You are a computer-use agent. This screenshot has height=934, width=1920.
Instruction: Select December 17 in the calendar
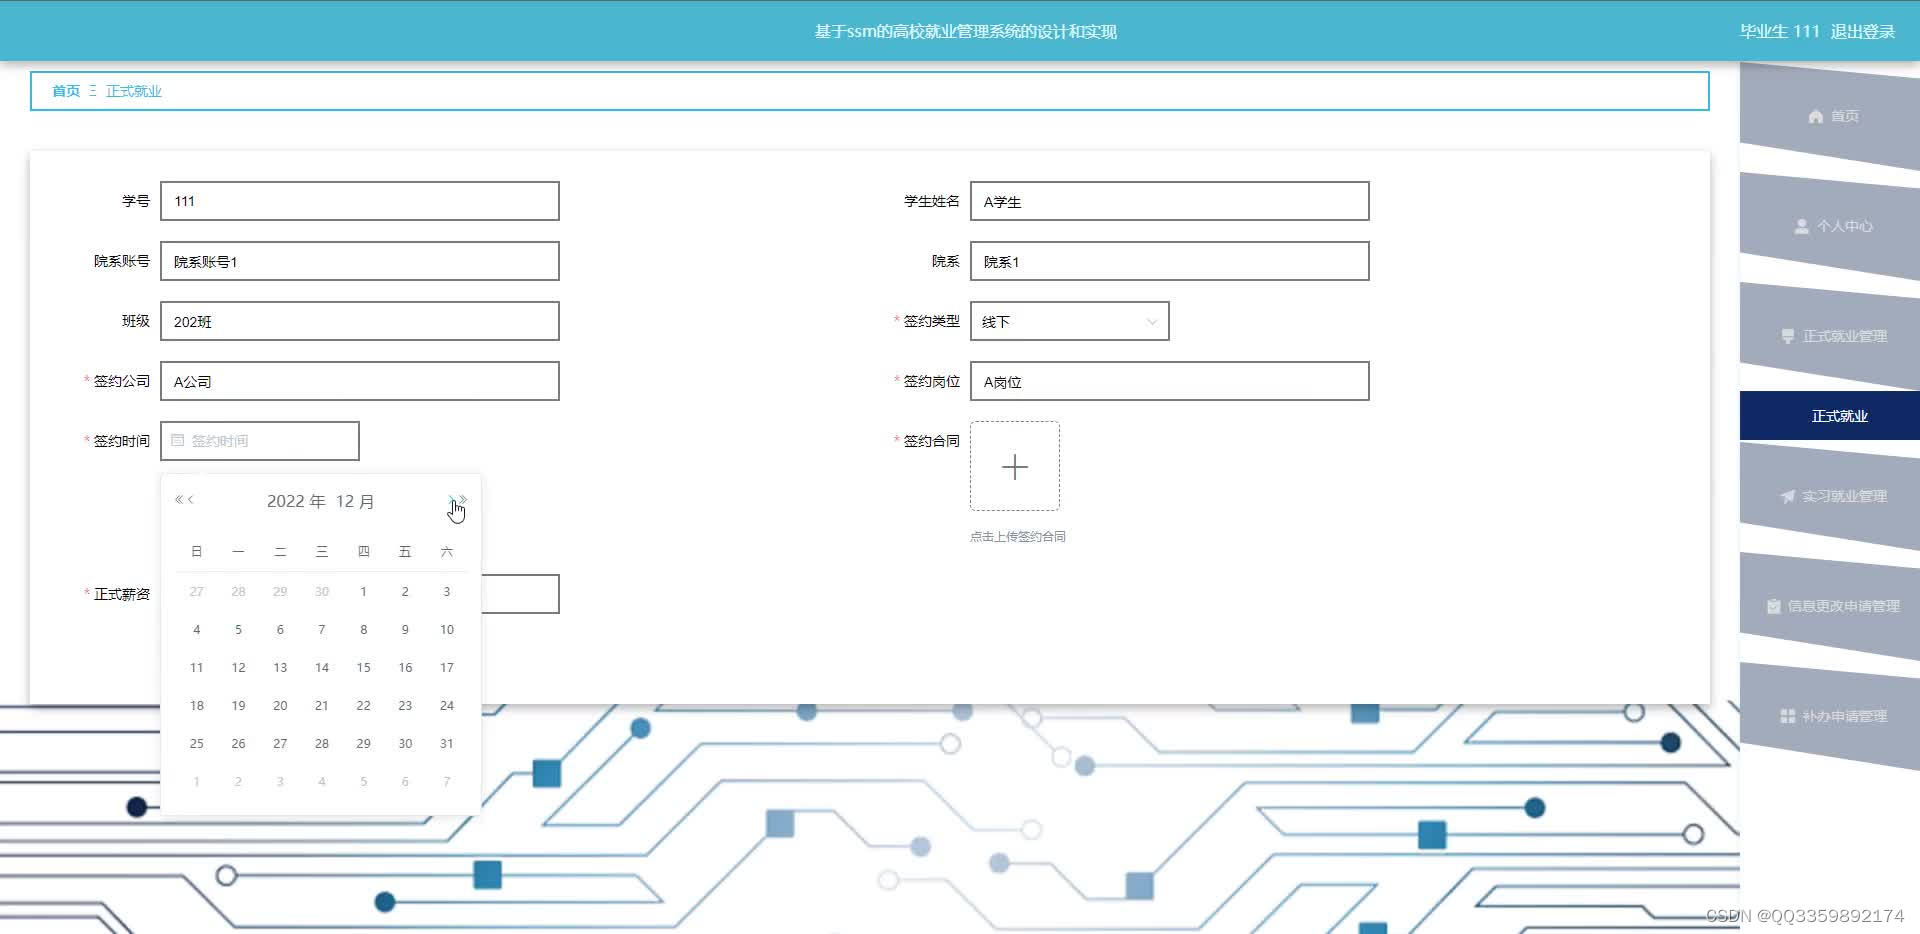click(x=447, y=668)
